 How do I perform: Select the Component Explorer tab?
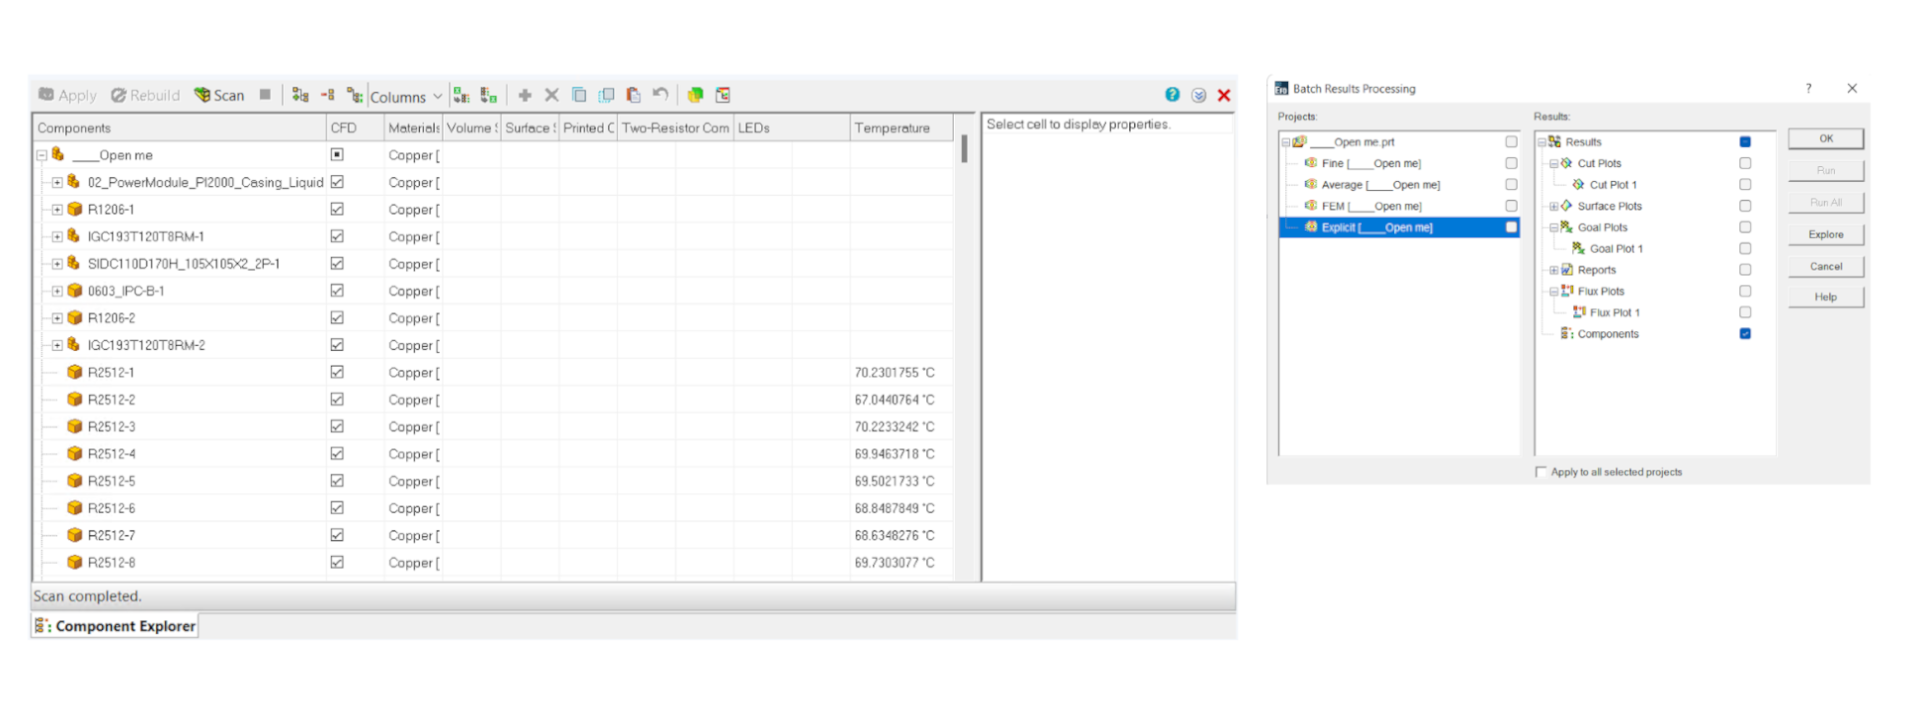(116, 626)
